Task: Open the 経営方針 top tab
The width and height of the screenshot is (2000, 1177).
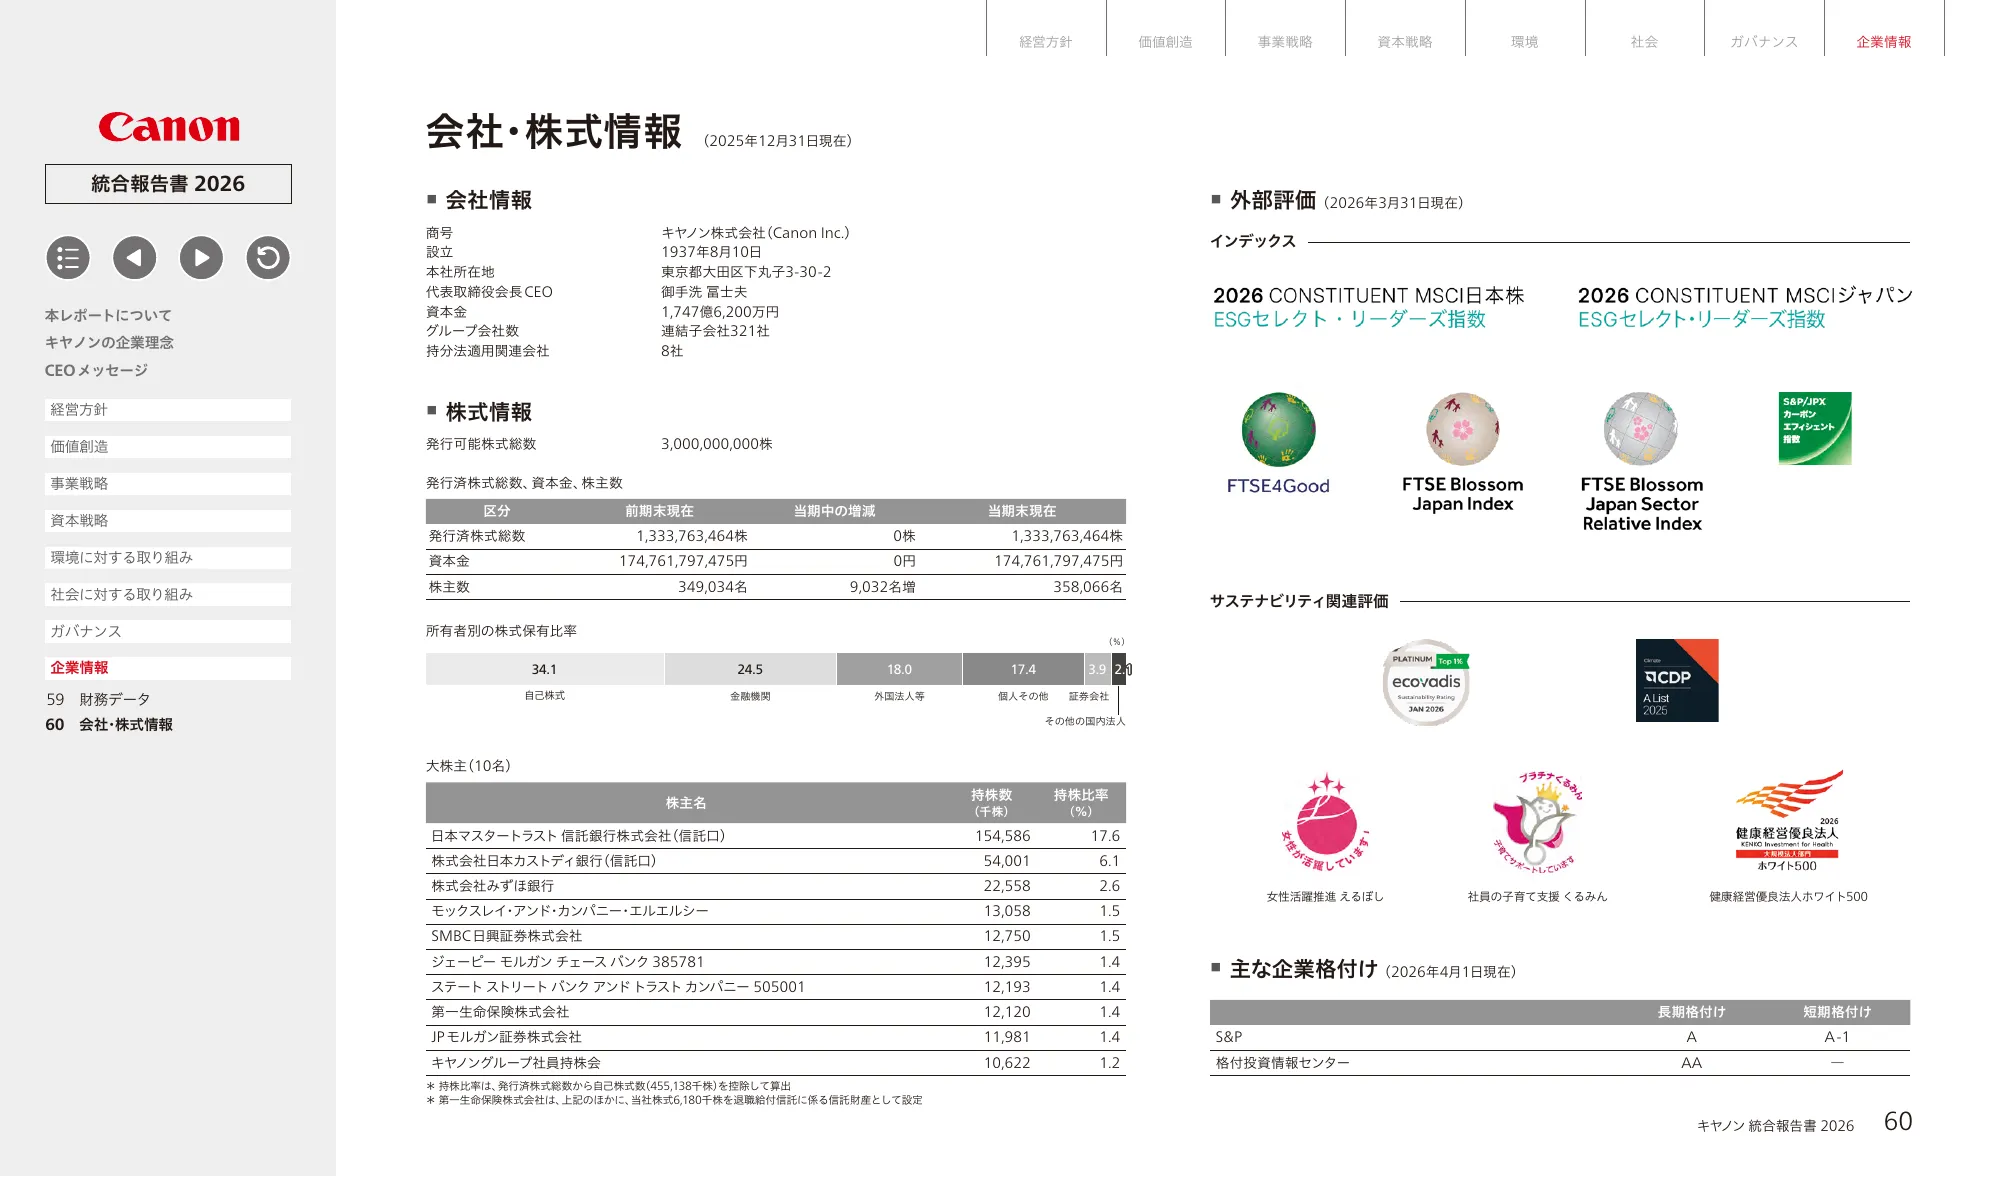Action: coord(1046,41)
